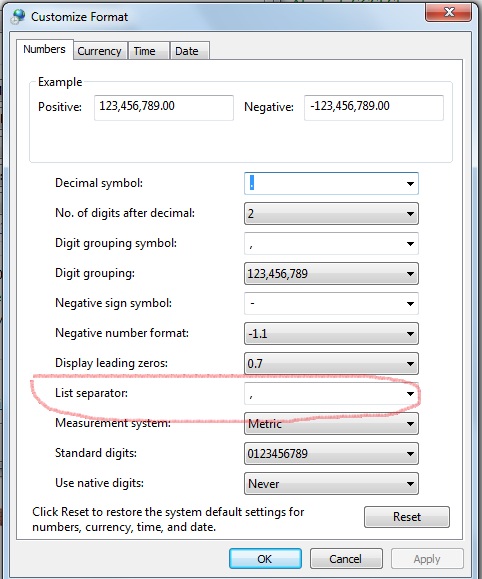The height and width of the screenshot is (579, 482).
Task: Expand the Decimal symbol dropdown
Action: pyautogui.click(x=410, y=184)
